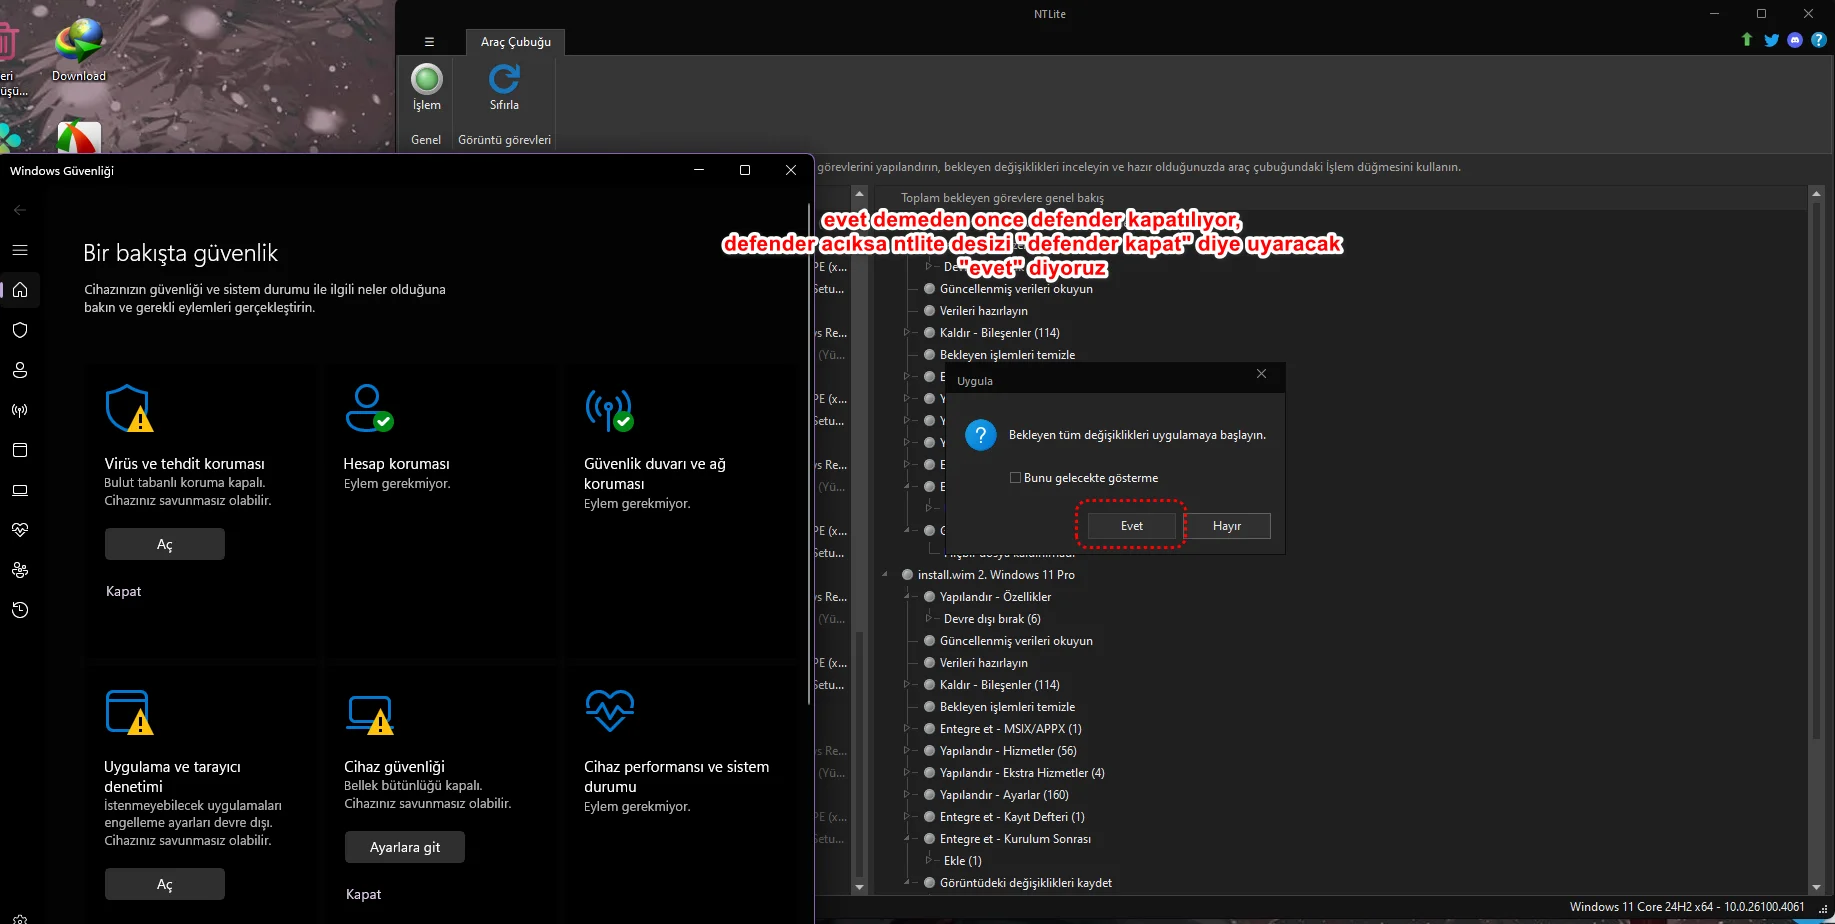
Task: Click the Güvenlik duvarı ve ağ koruması heading
Action: coord(655,474)
